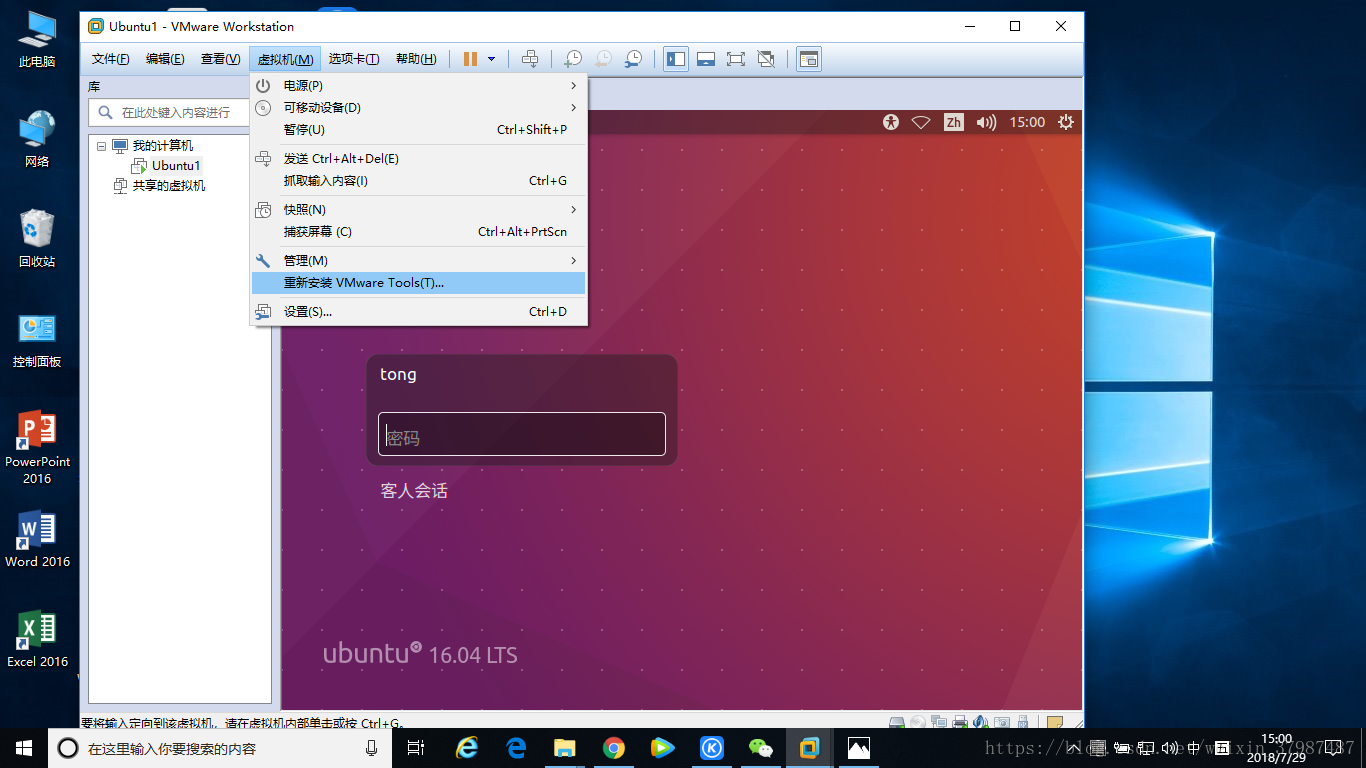Click the library search input field
The height and width of the screenshot is (768, 1366).
[170, 112]
